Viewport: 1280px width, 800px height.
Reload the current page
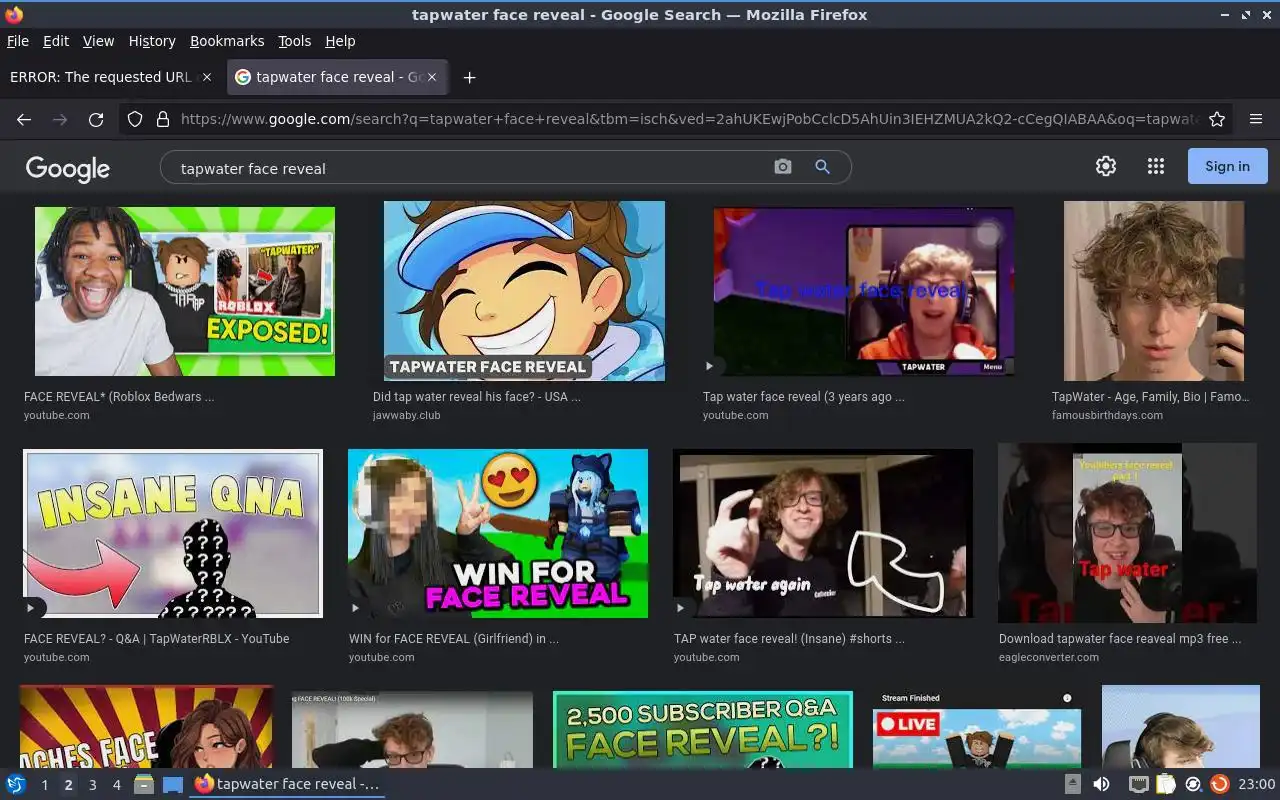click(96, 119)
